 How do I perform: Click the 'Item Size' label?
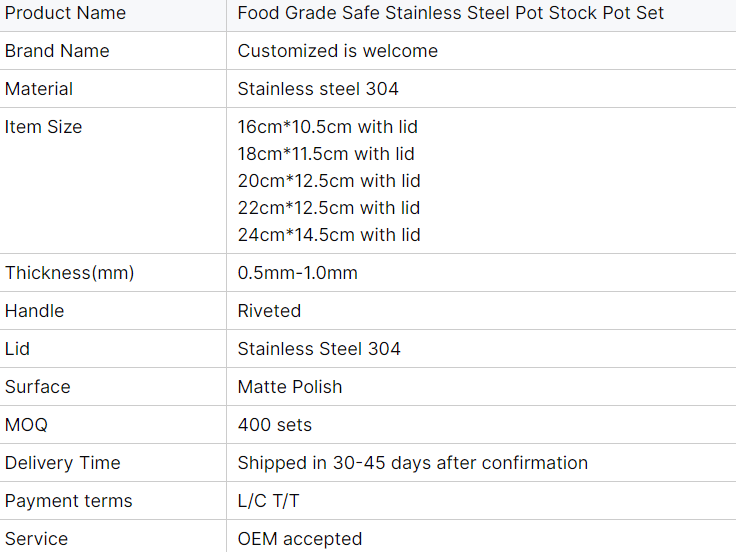click(x=43, y=127)
